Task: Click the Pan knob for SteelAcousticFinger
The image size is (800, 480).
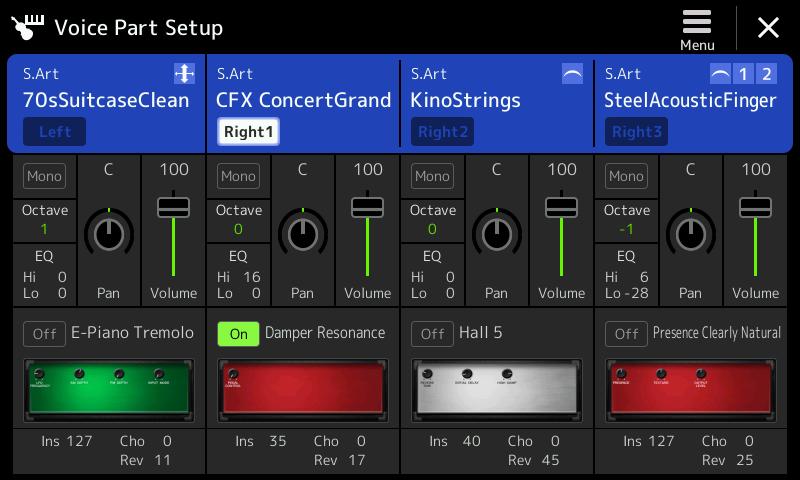Action: pos(690,234)
